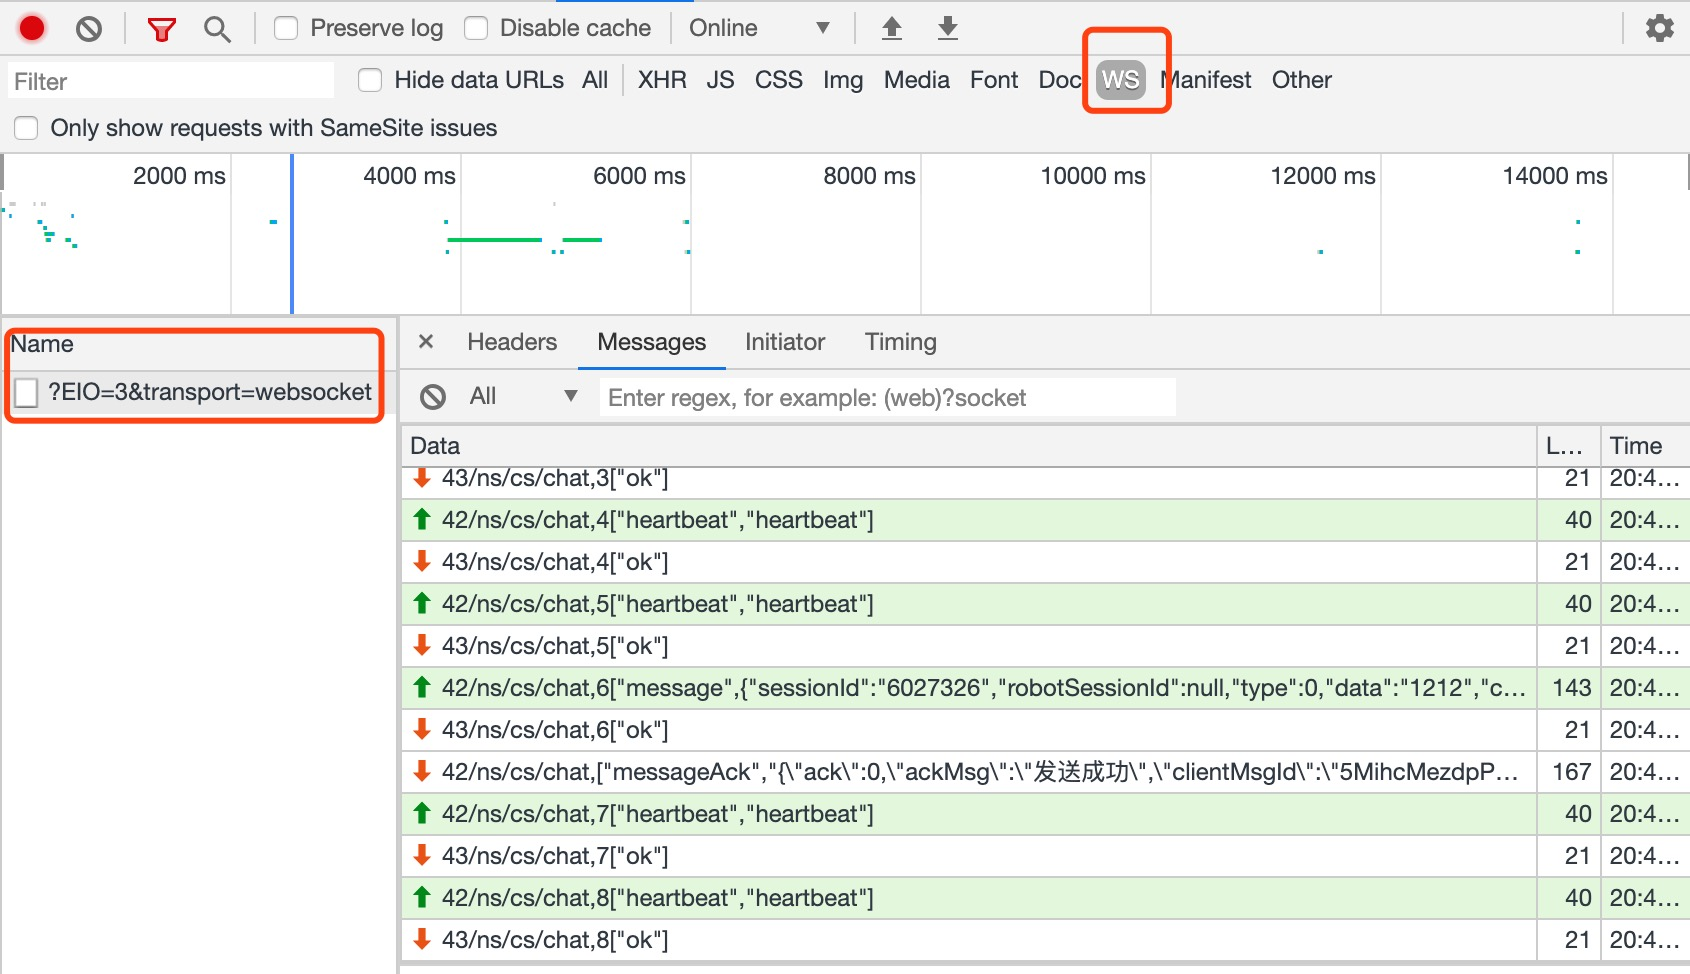
Task: Switch to the Headers tab
Action: tap(512, 342)
